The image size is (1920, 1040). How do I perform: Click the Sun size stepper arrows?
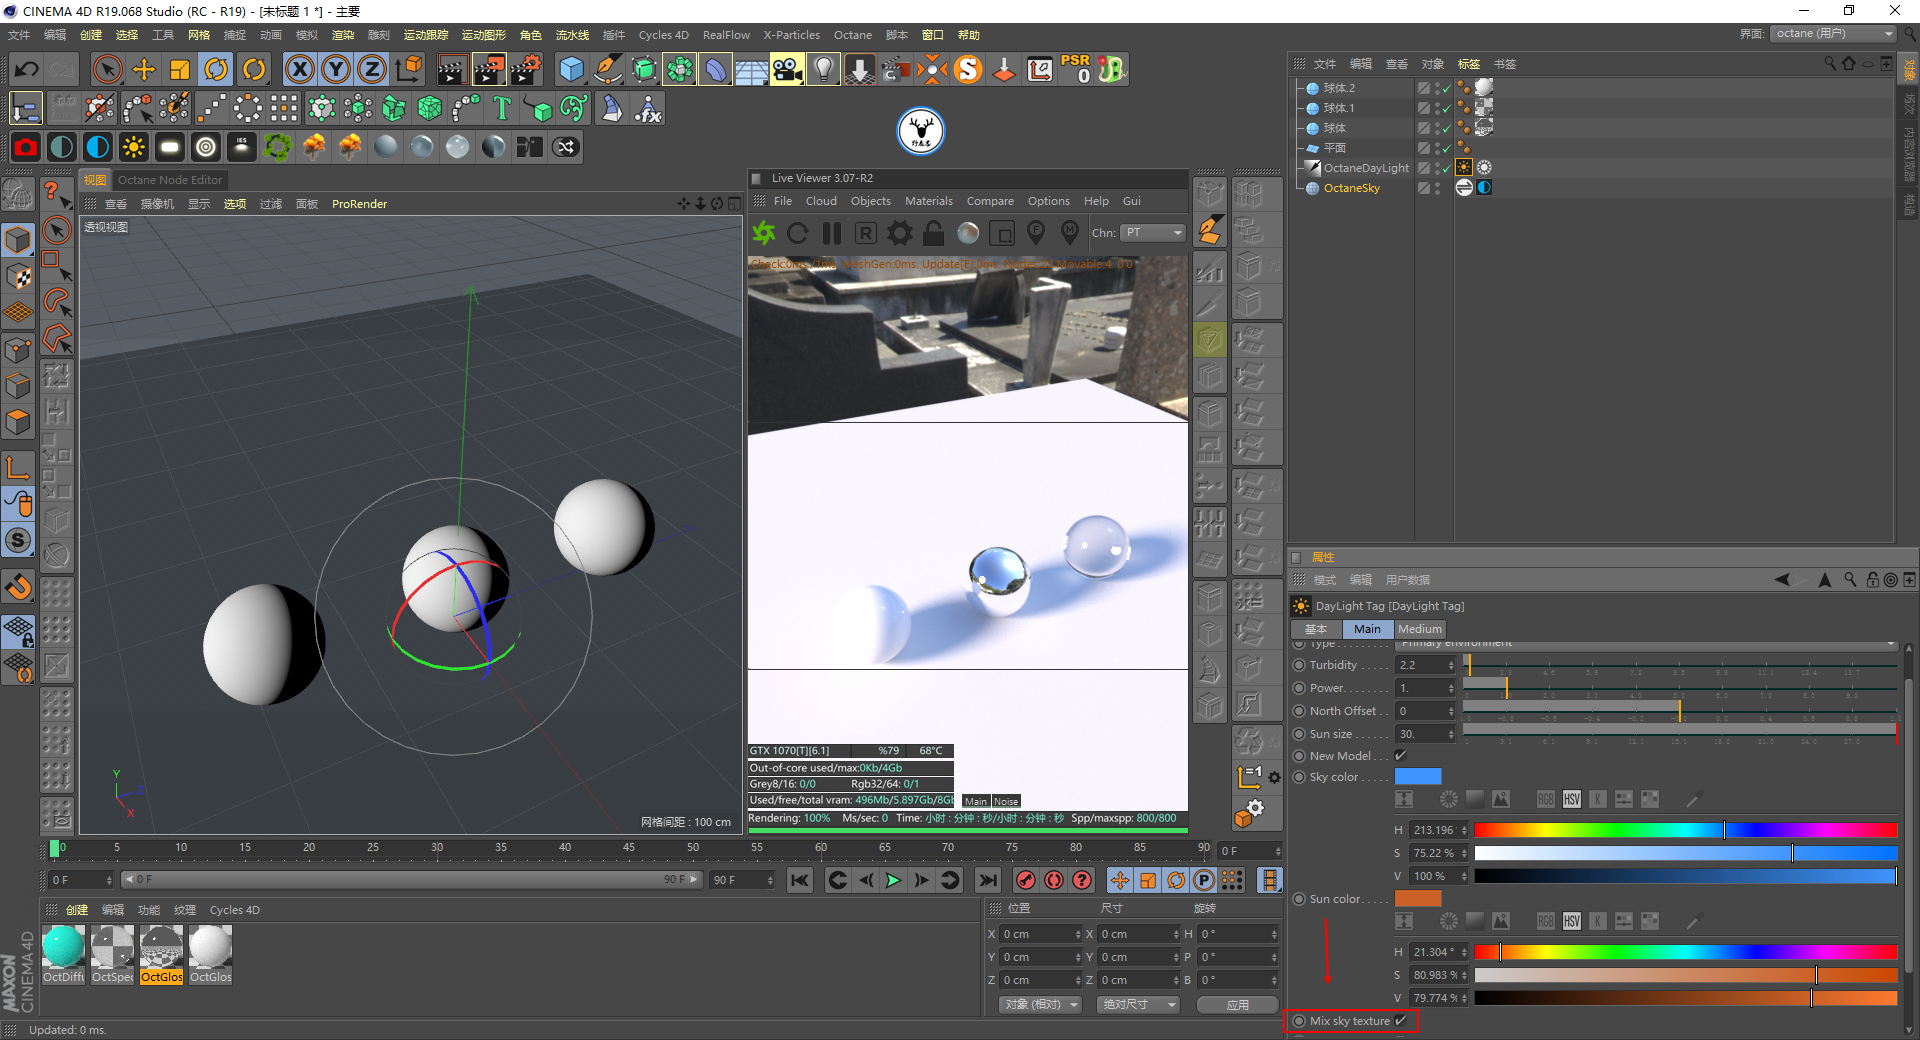coord(1451,734)
